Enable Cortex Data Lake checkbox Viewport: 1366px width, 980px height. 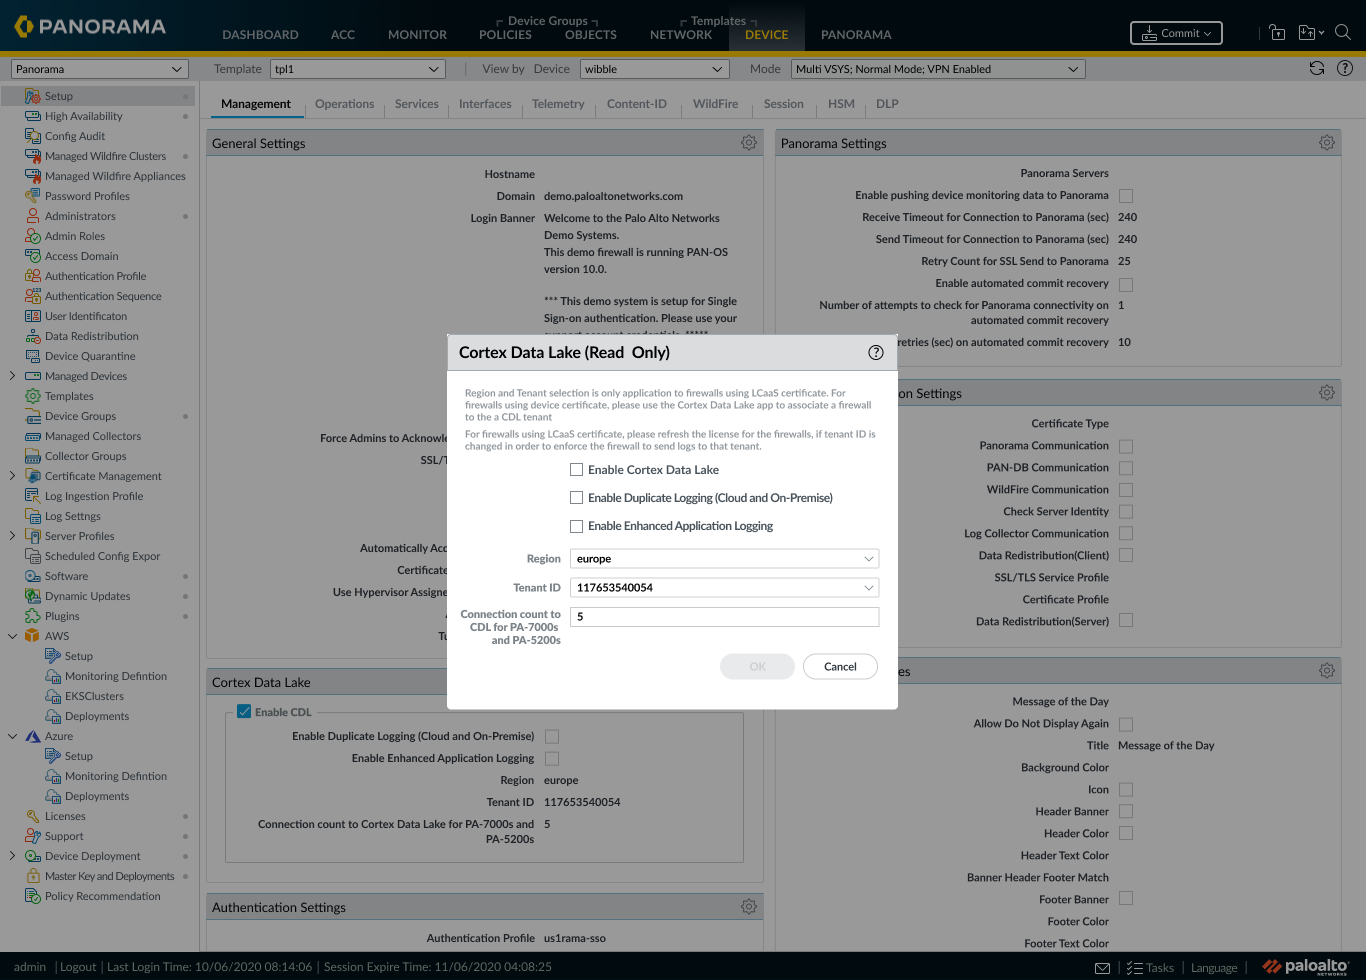576,469
